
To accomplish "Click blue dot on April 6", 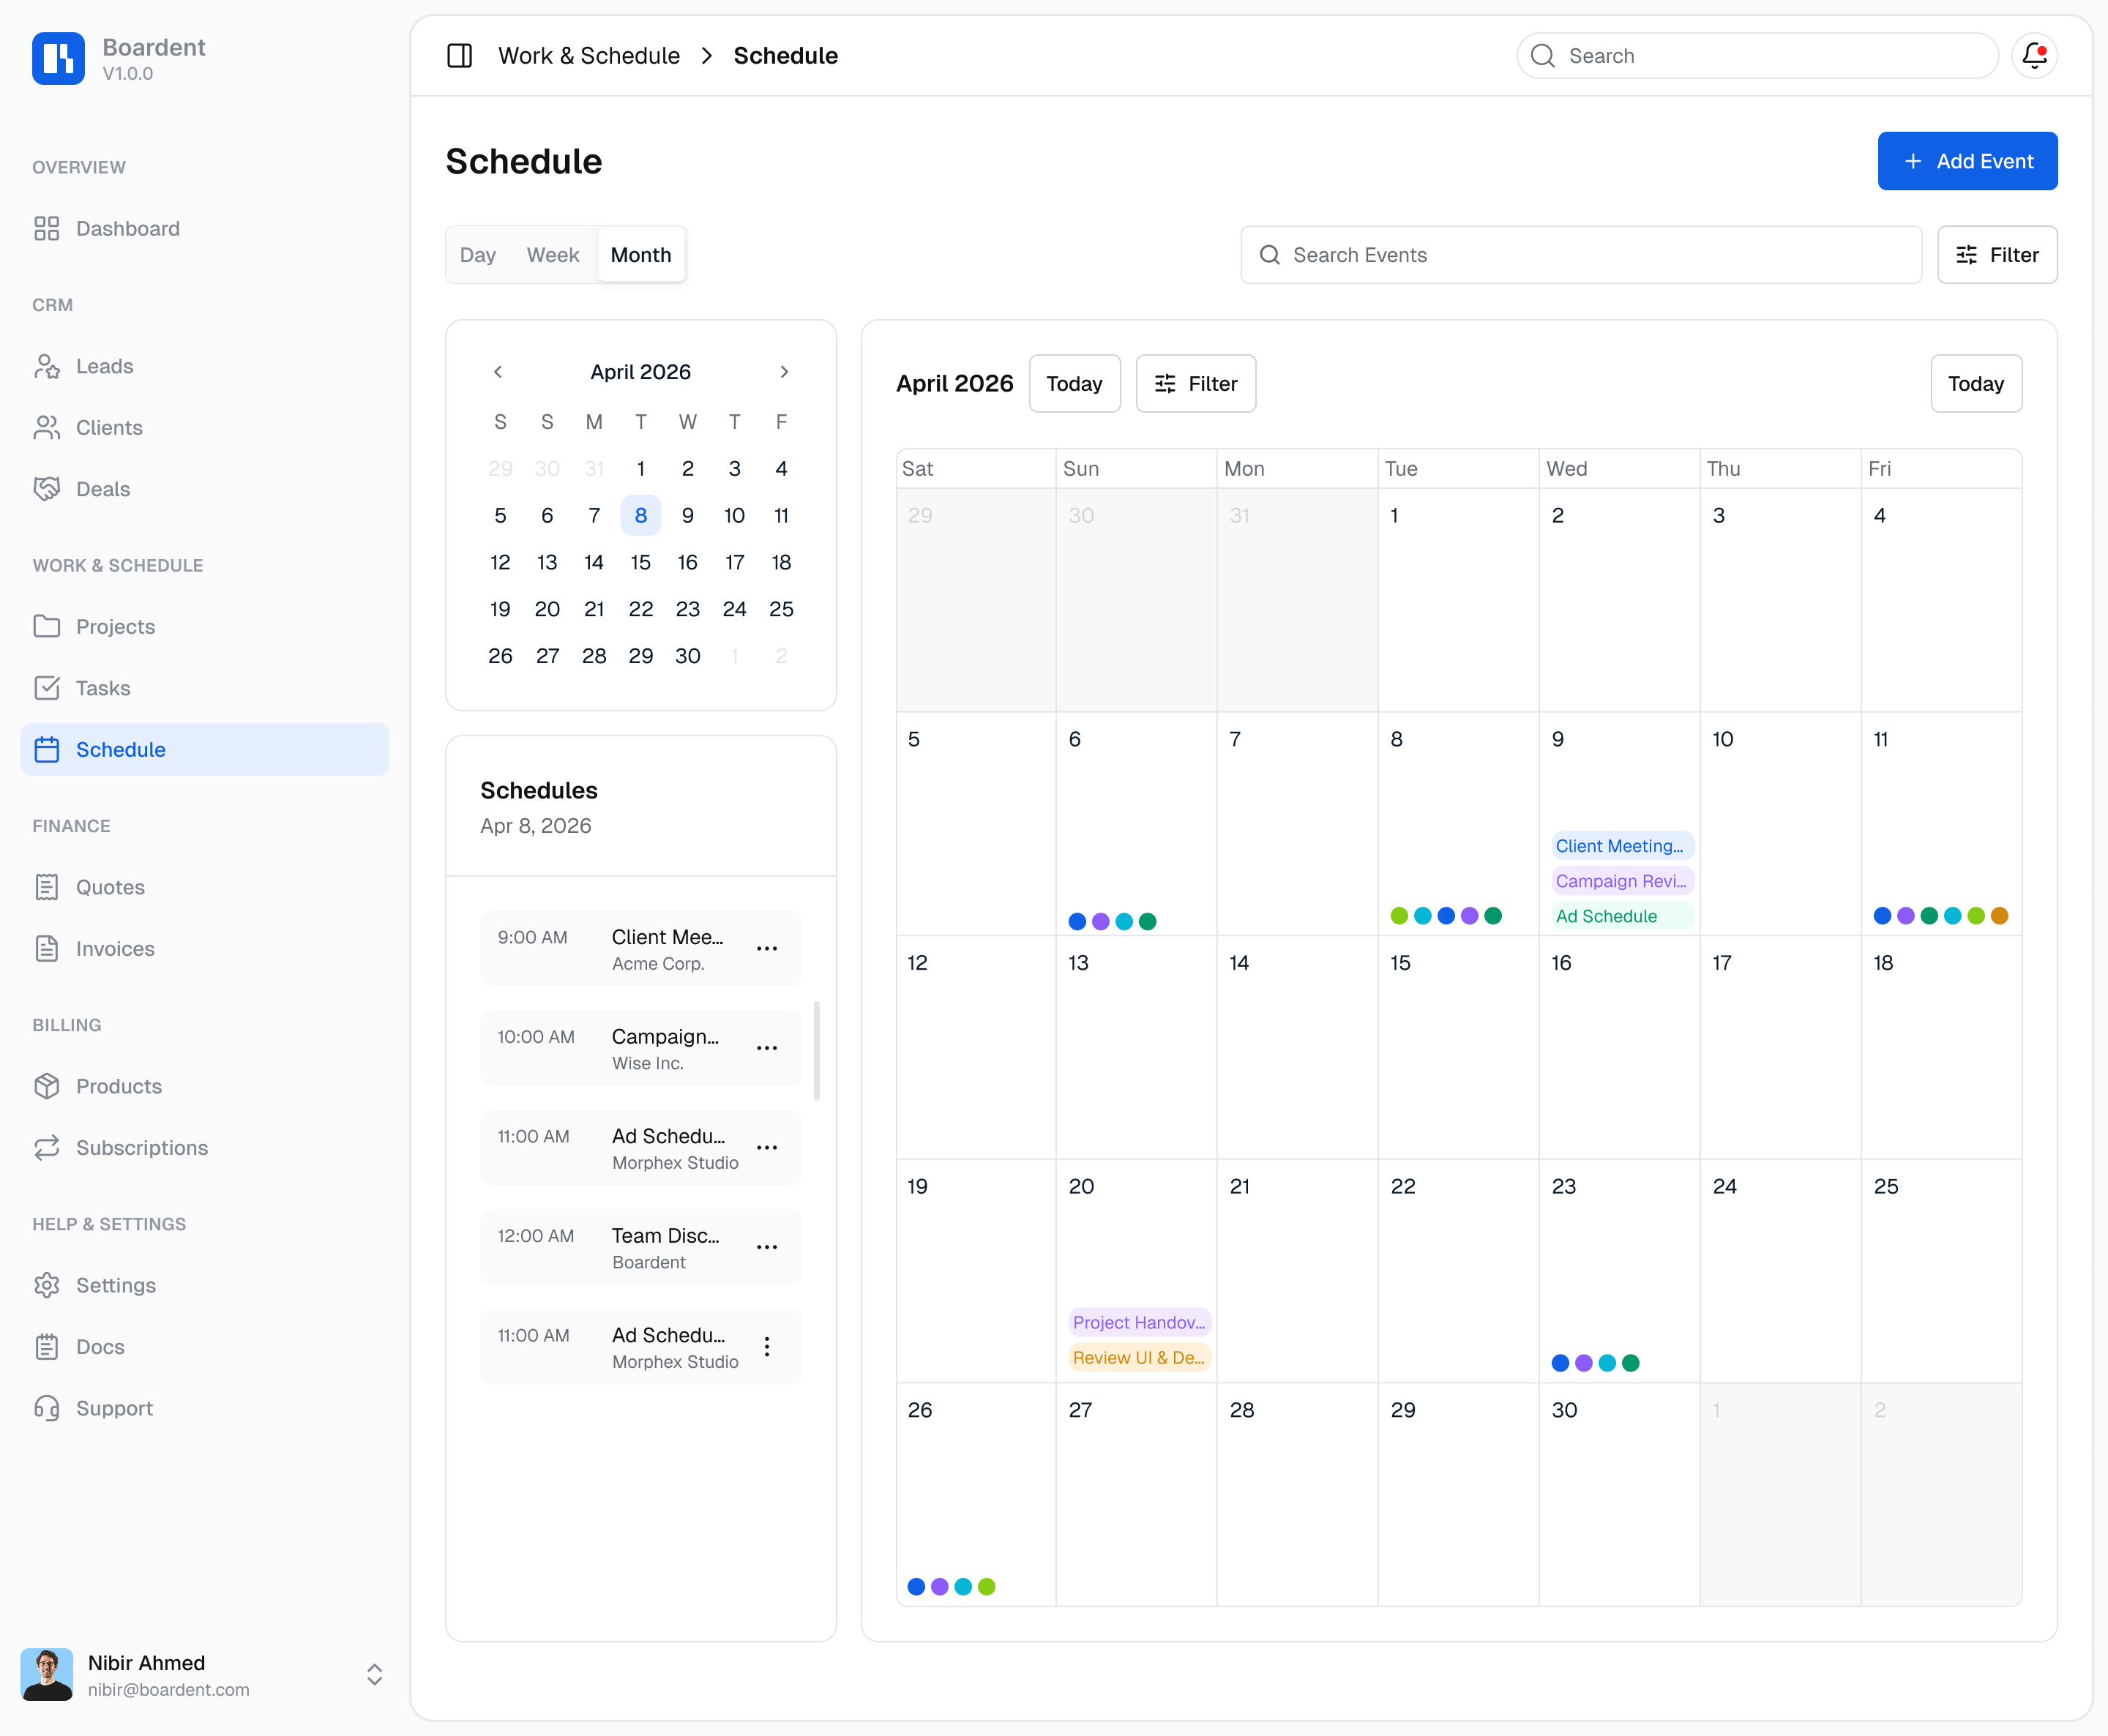I will (1077, 922).
